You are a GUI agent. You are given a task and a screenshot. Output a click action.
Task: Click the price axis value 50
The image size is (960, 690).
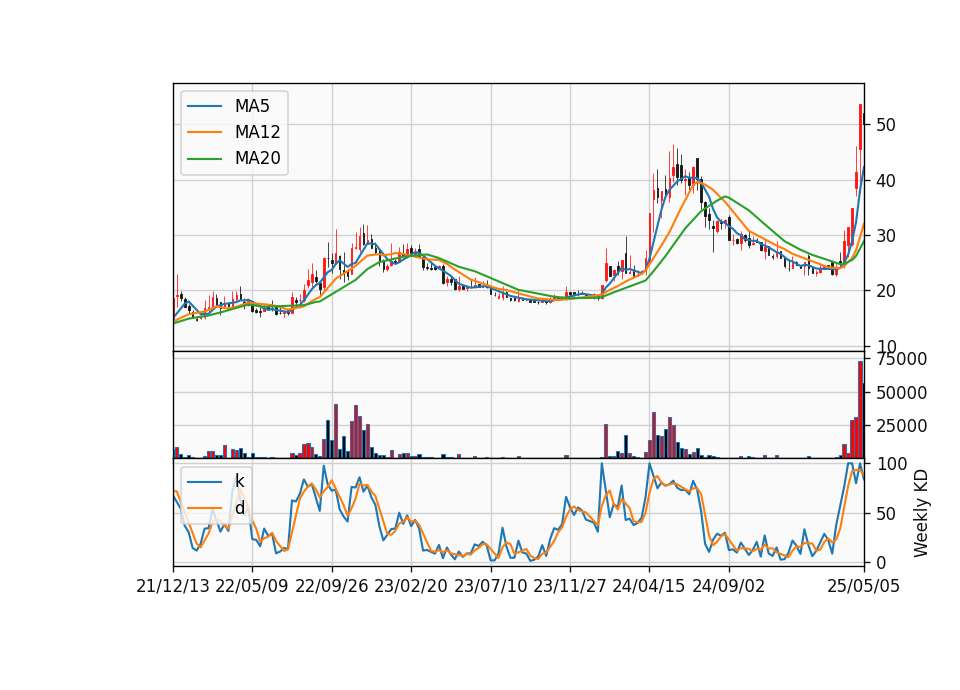(x=886, y=125)
